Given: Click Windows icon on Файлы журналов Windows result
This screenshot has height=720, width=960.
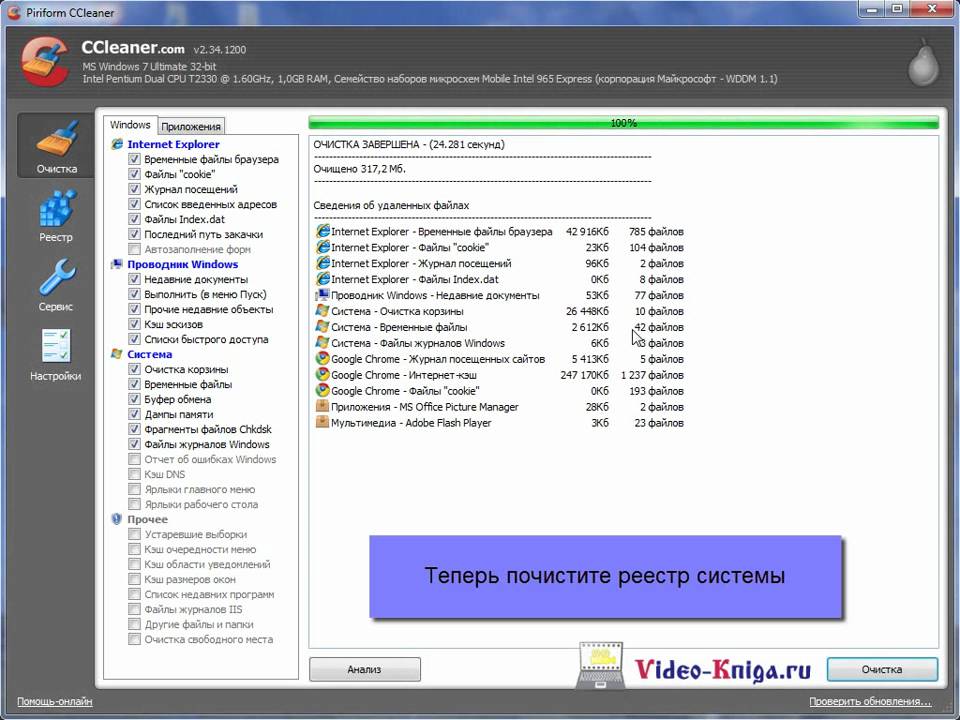Looking at the screenshot, I should [322, 343].
